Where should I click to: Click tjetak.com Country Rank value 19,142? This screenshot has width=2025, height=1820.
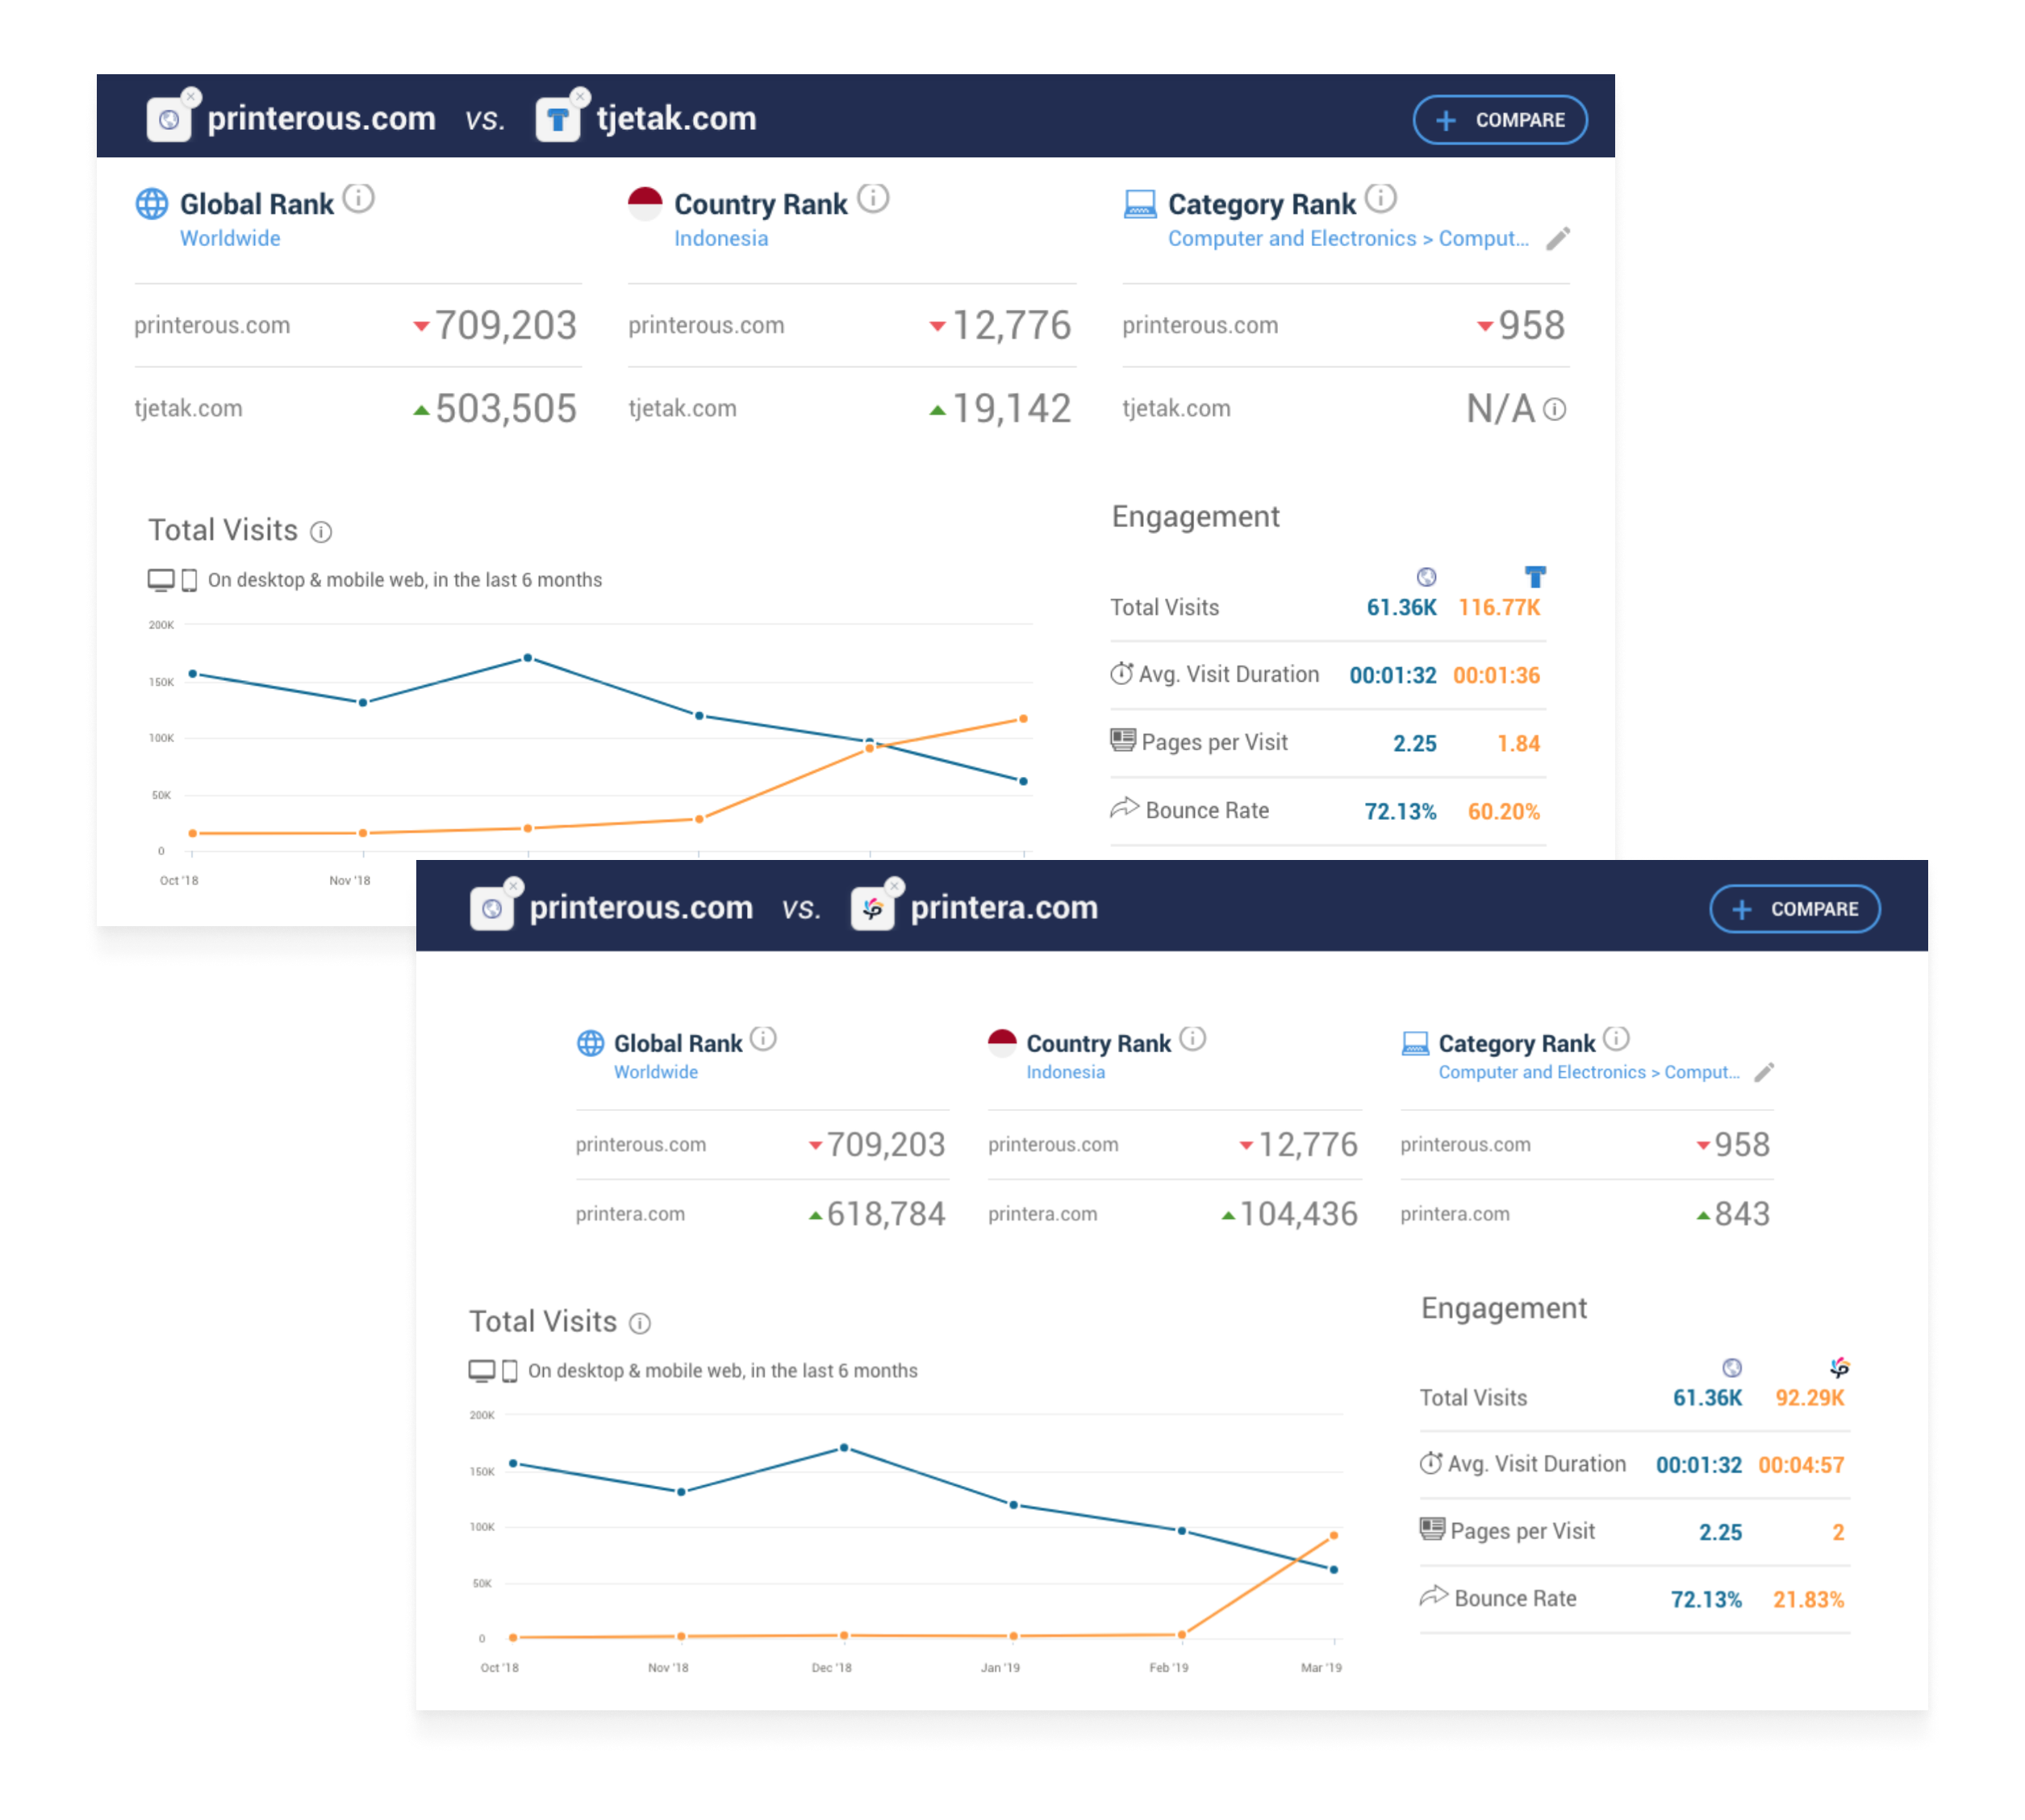click(x=1011, y=409)
